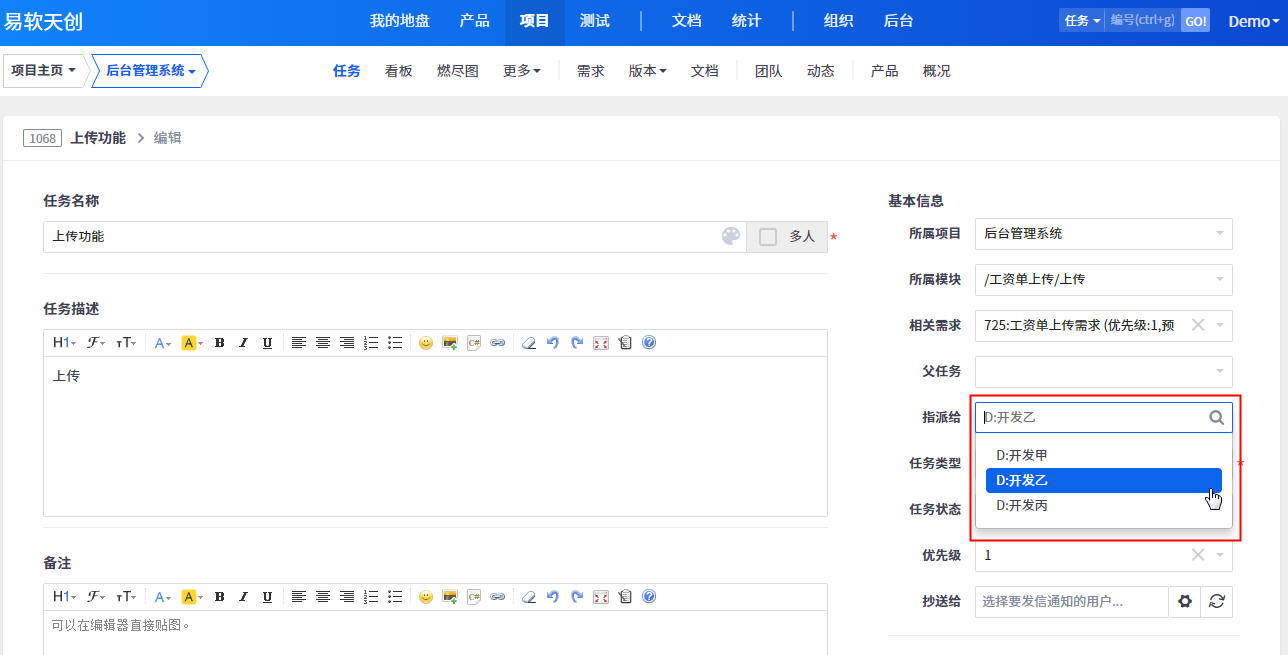Image resolution: width=1288 pixels, height=655 pixels.
Task: Click 抄送给 user selection field
Action: 1072,601
